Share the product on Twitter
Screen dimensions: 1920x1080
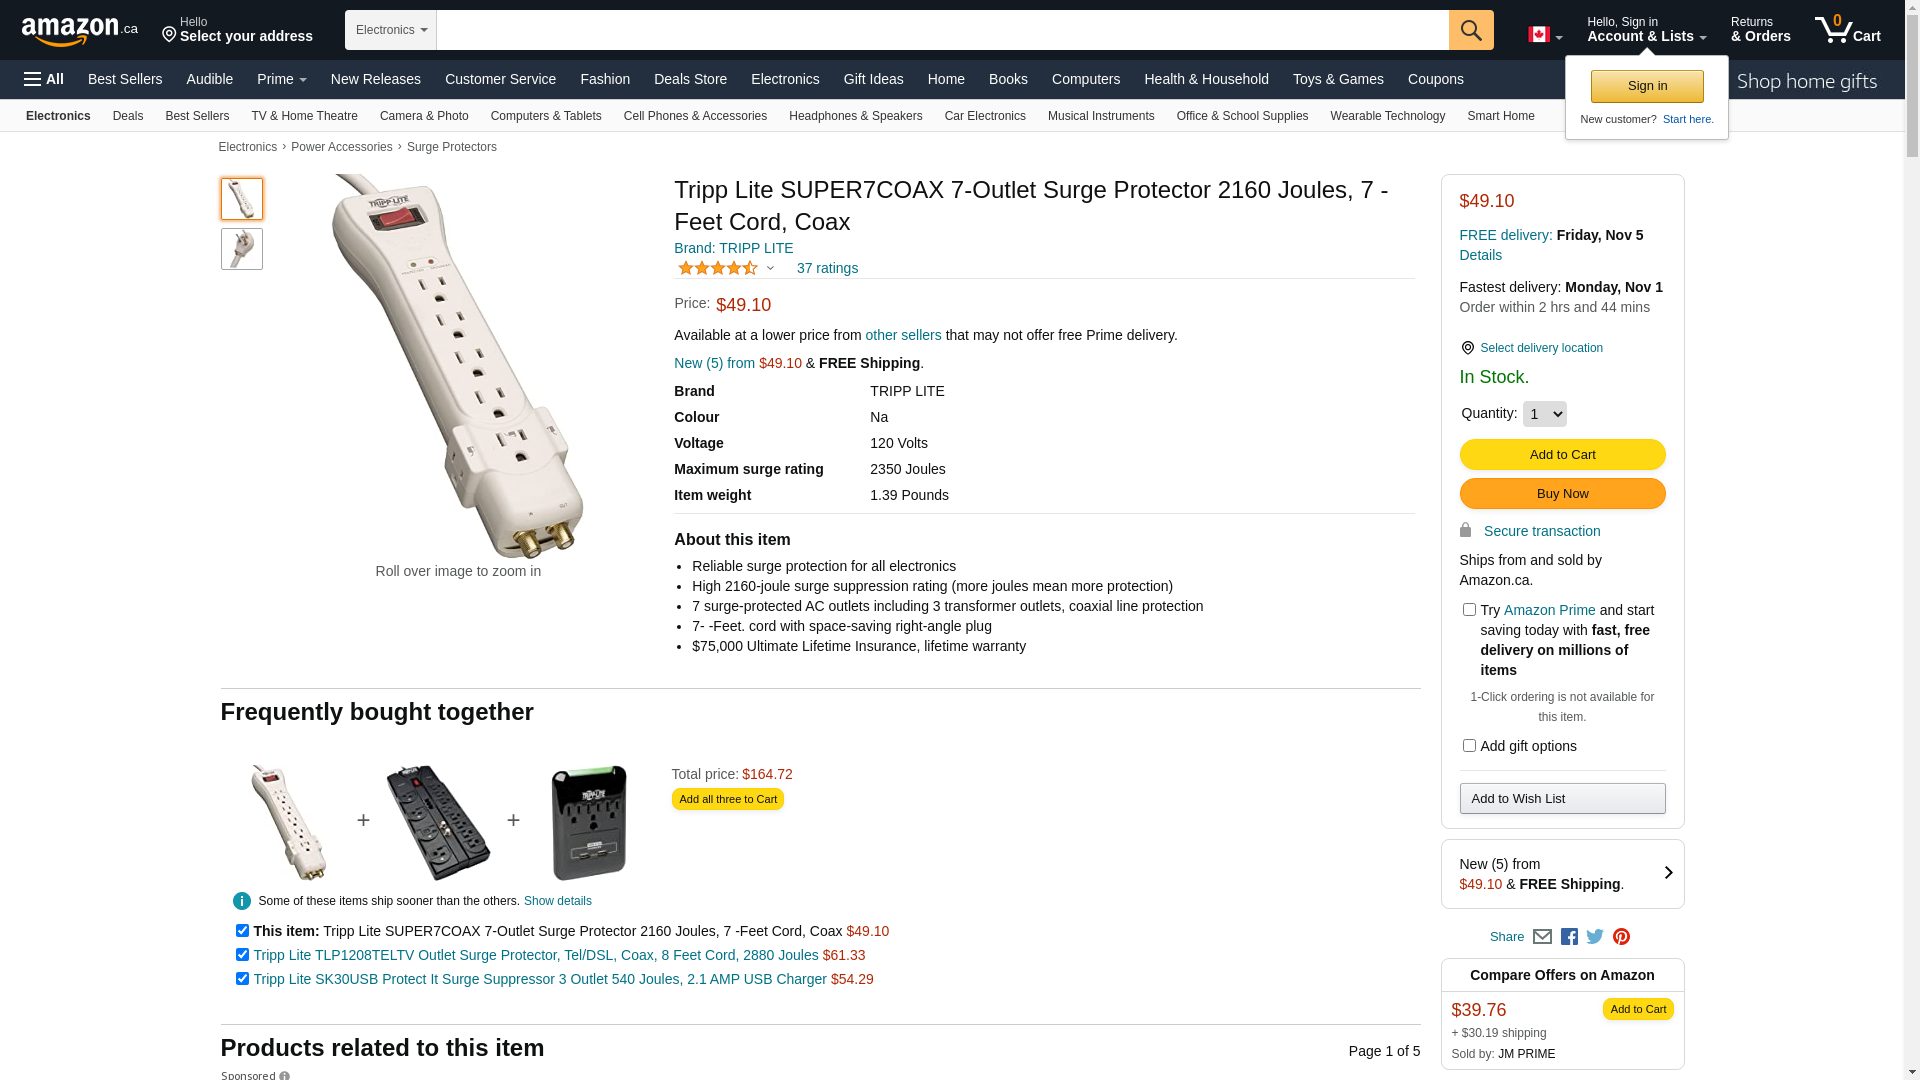click(1595, 937)
